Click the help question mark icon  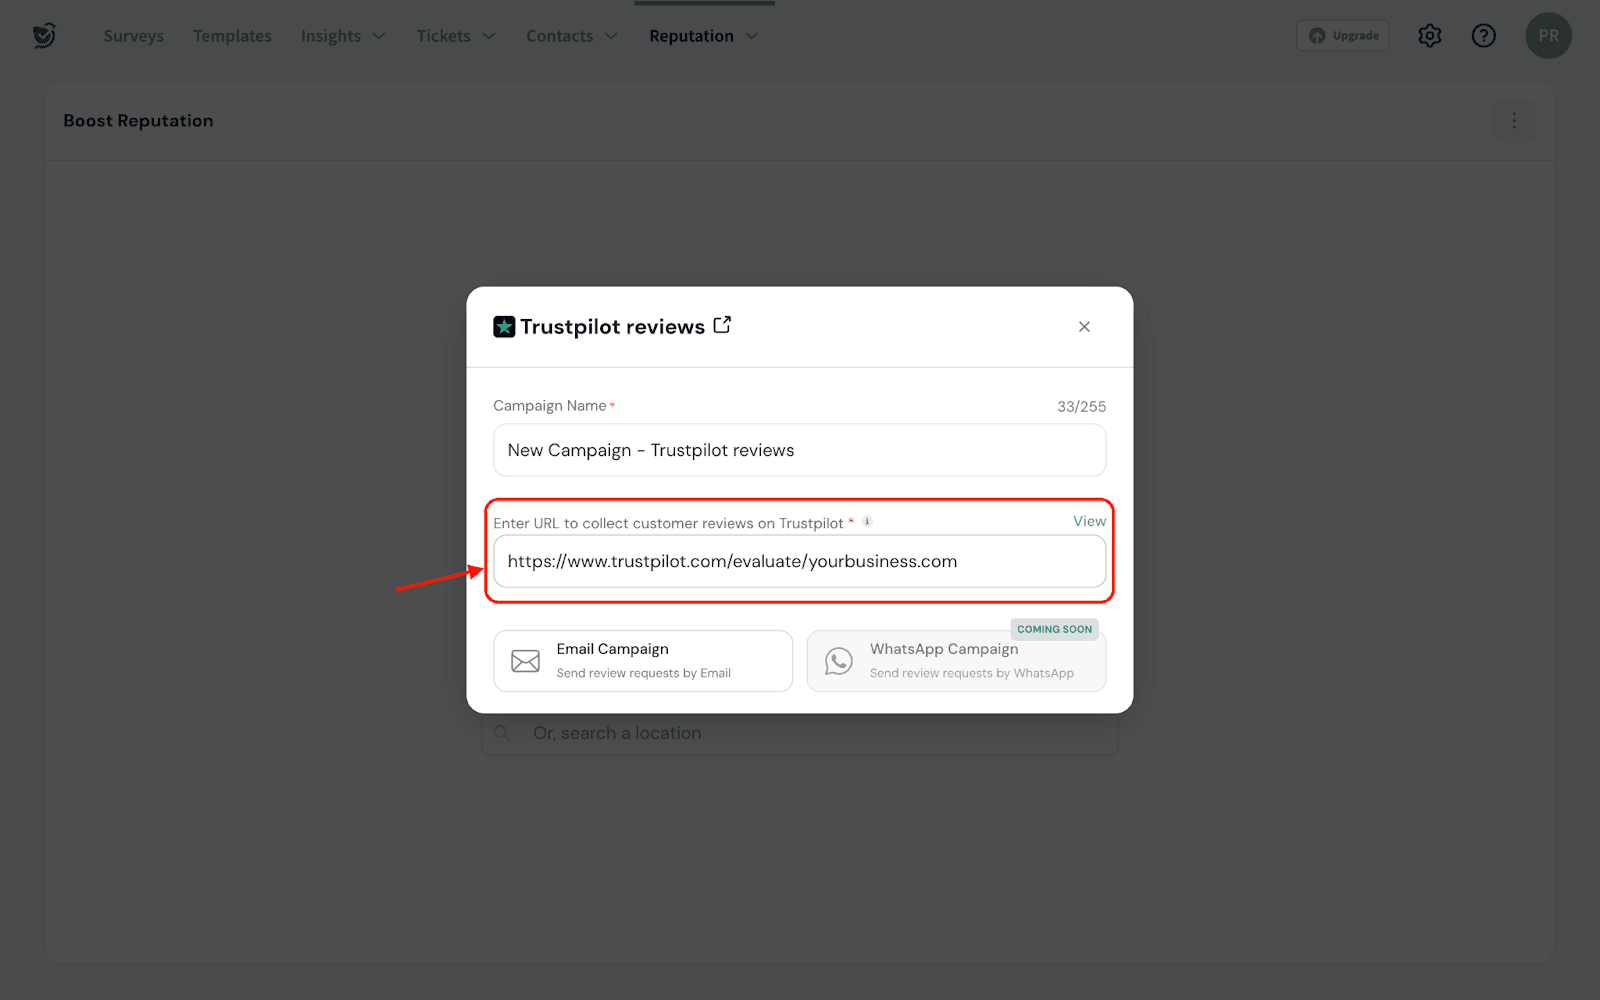pyautogui.click(x=1483, y=36)
